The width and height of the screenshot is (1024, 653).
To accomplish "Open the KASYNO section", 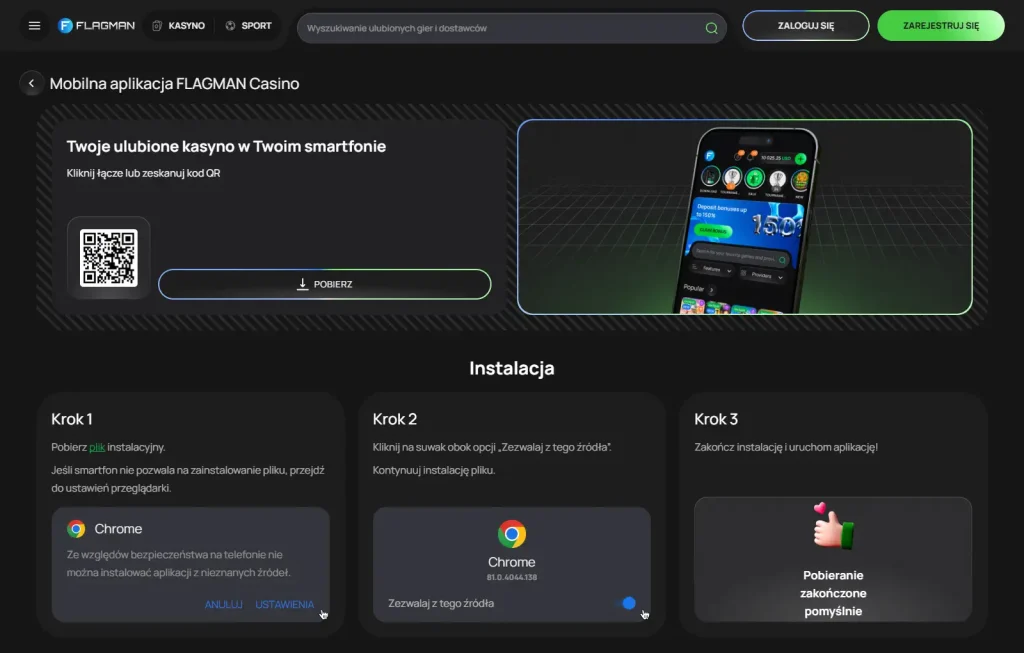I will coord(178,26).
